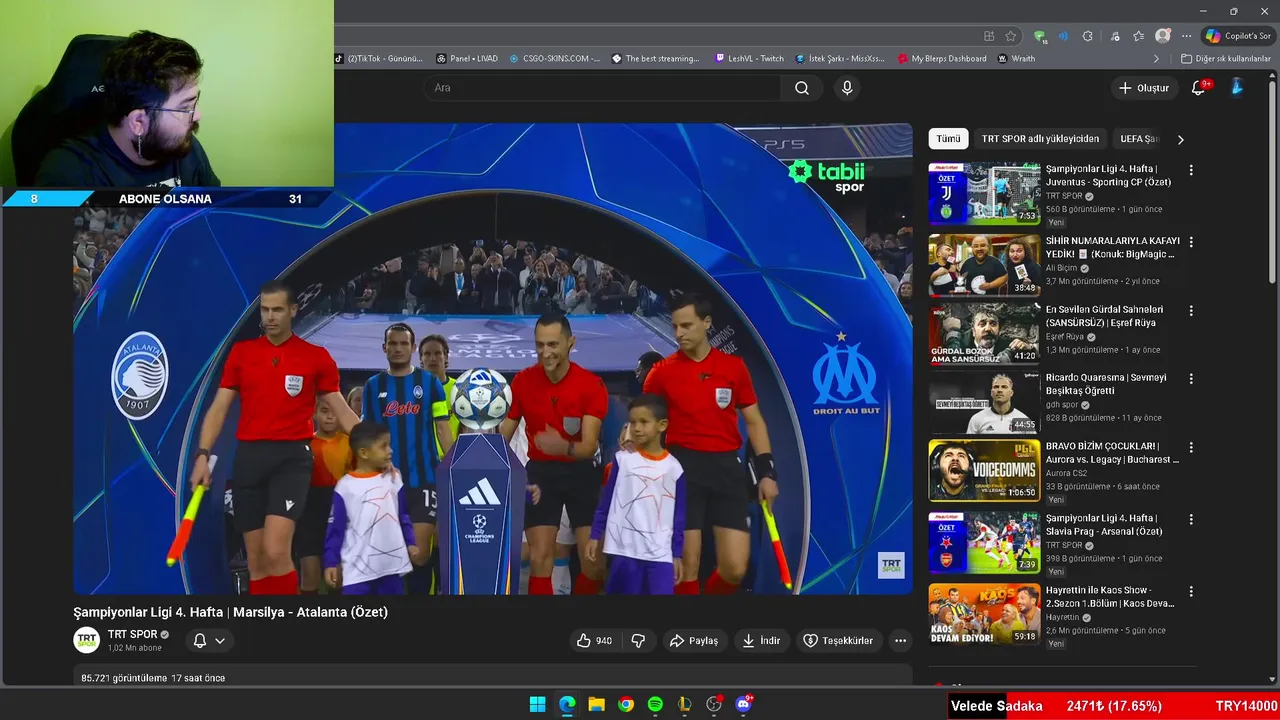Open options menu for Juventus - Sporting video
Screen dimensions: 1280x720
(1190, 170)
